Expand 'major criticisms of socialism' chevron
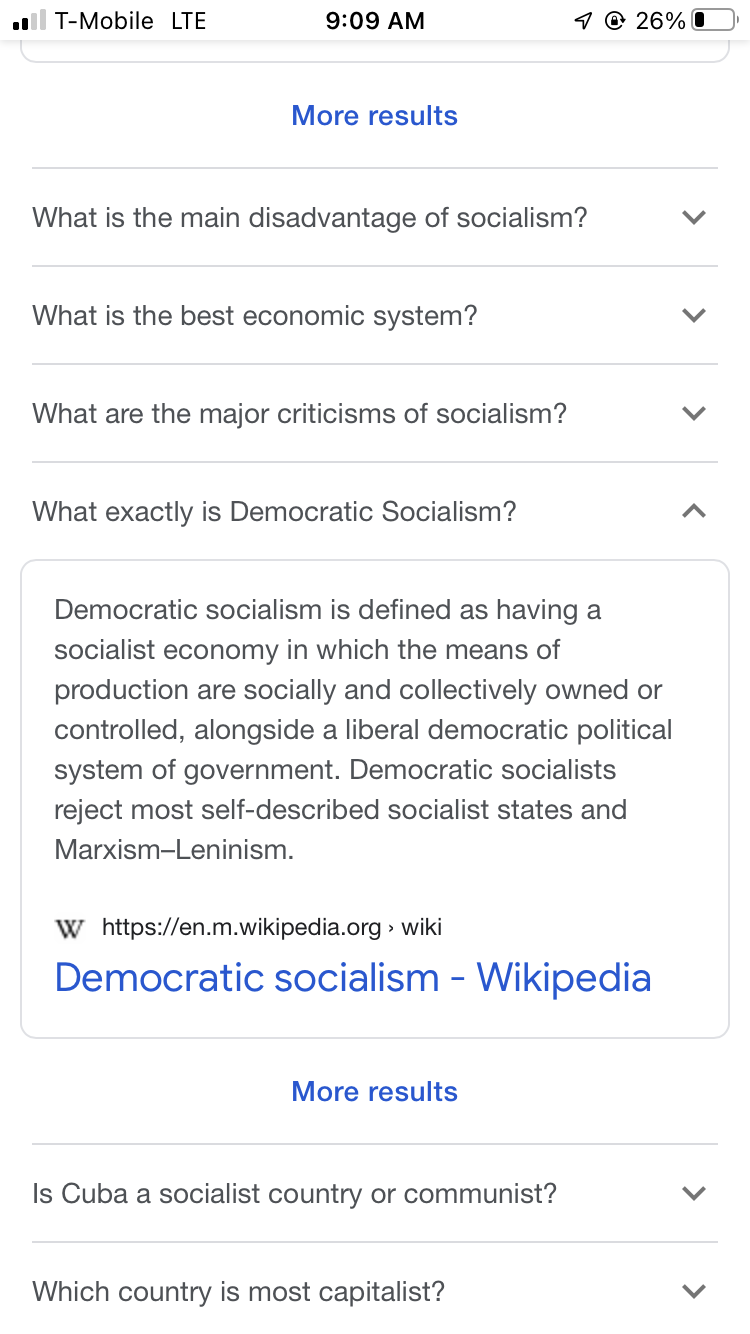This screenshot has width=750, height=1334. [x=693, y=413]
